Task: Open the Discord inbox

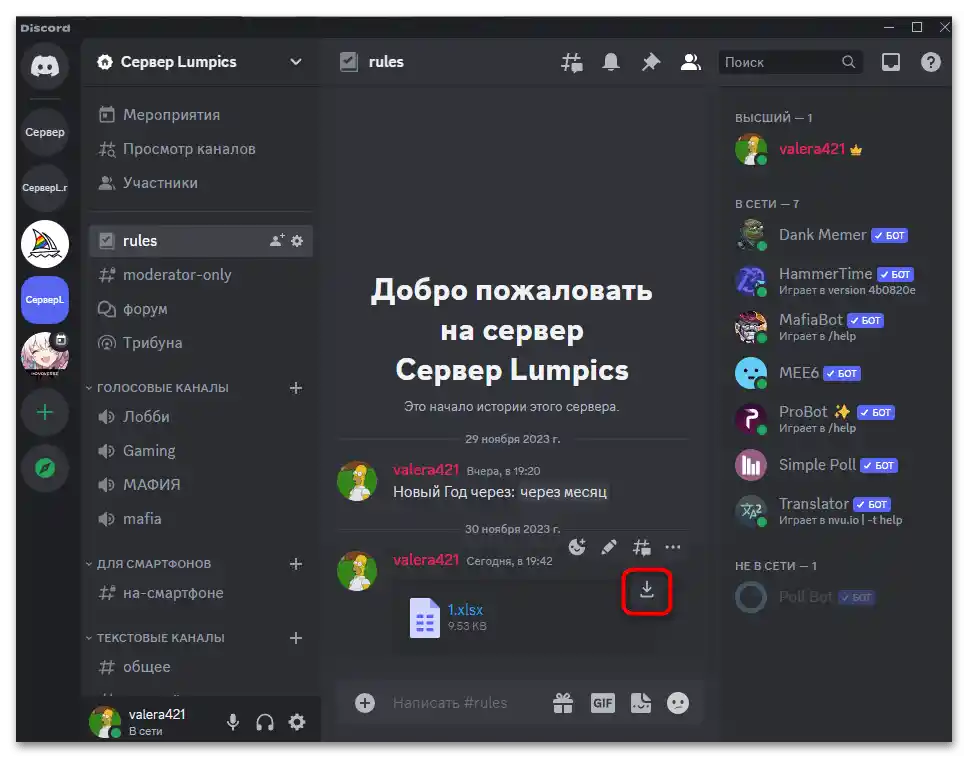Action: [x=890, y=61]
